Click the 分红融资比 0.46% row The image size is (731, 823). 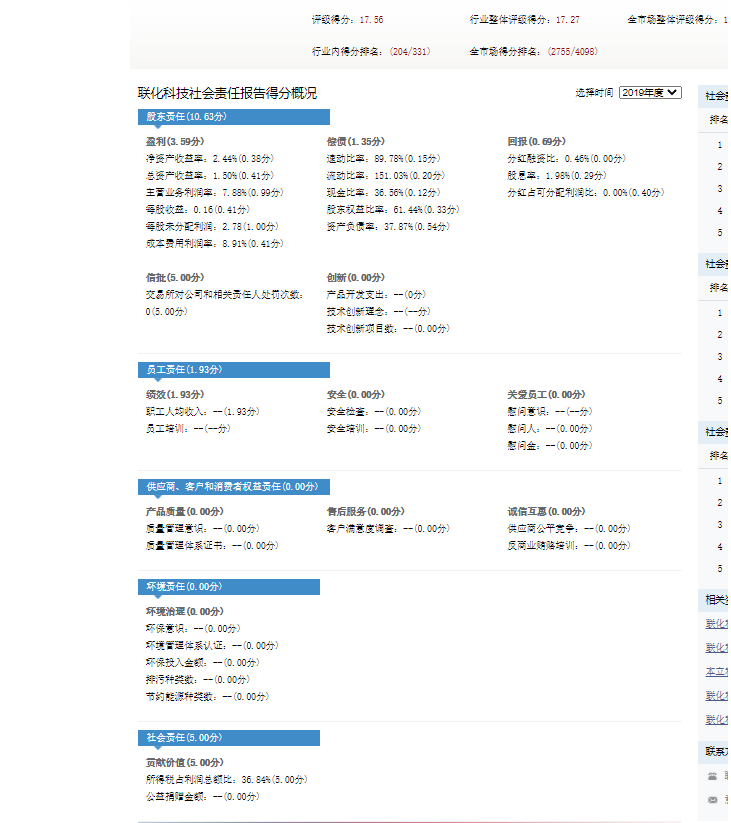pyautogui.click(x=567, y=159)
